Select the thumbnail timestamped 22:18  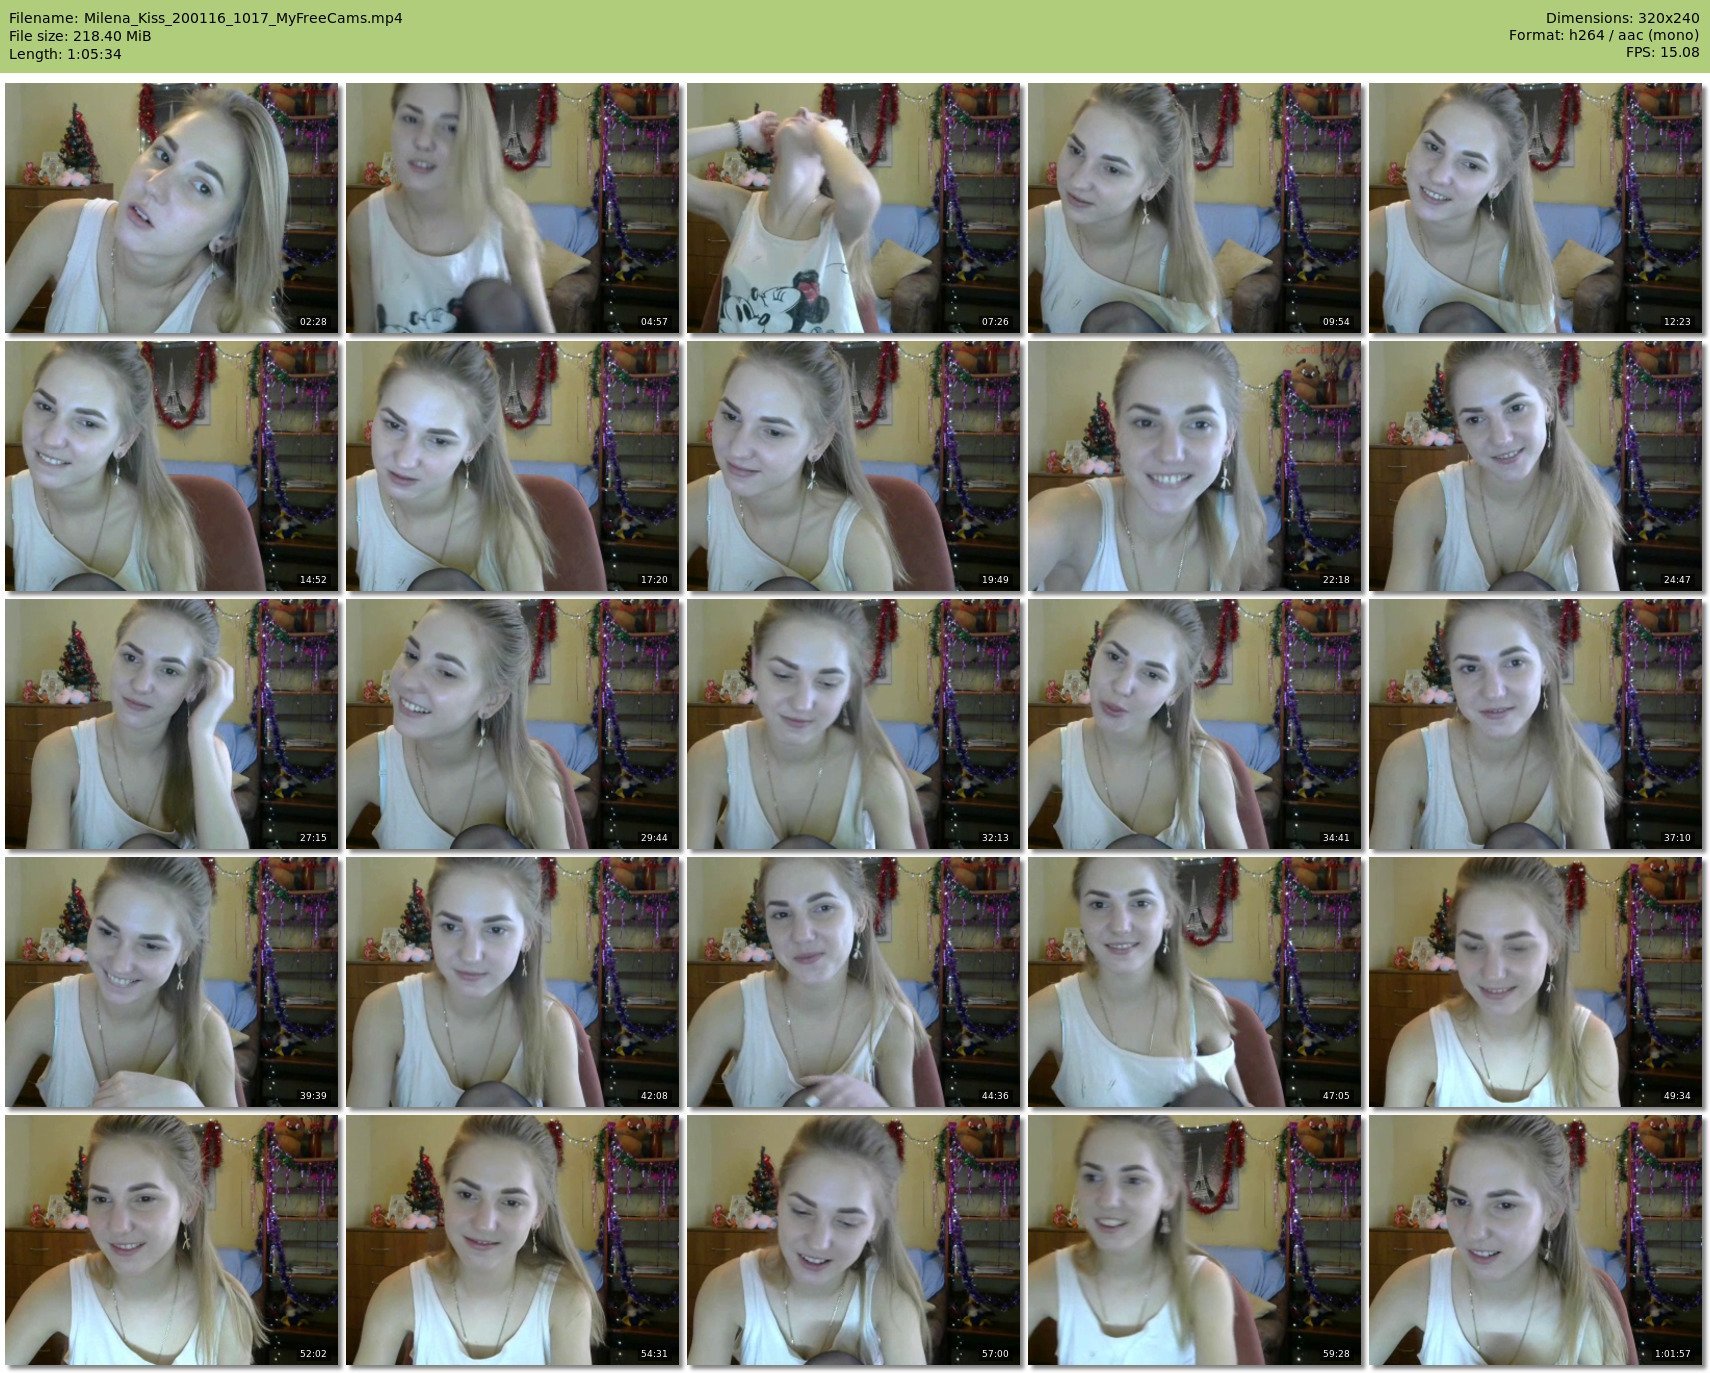pos(1194,466)
